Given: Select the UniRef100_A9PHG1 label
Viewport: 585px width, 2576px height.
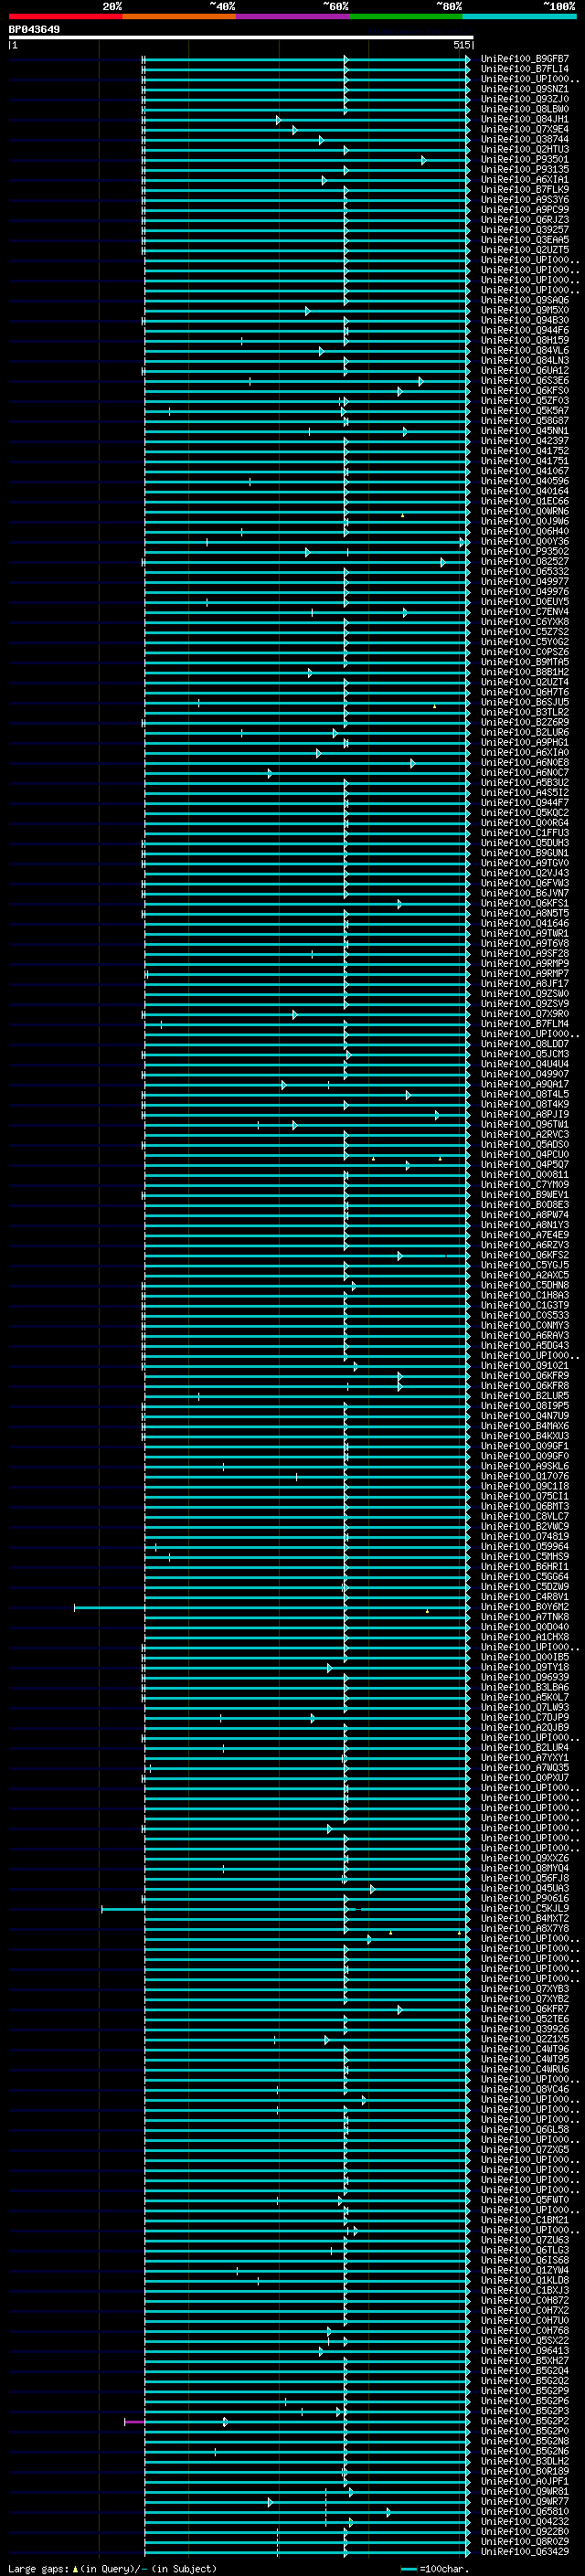Looking at the screenshot, I should click(x=525, y=742).
